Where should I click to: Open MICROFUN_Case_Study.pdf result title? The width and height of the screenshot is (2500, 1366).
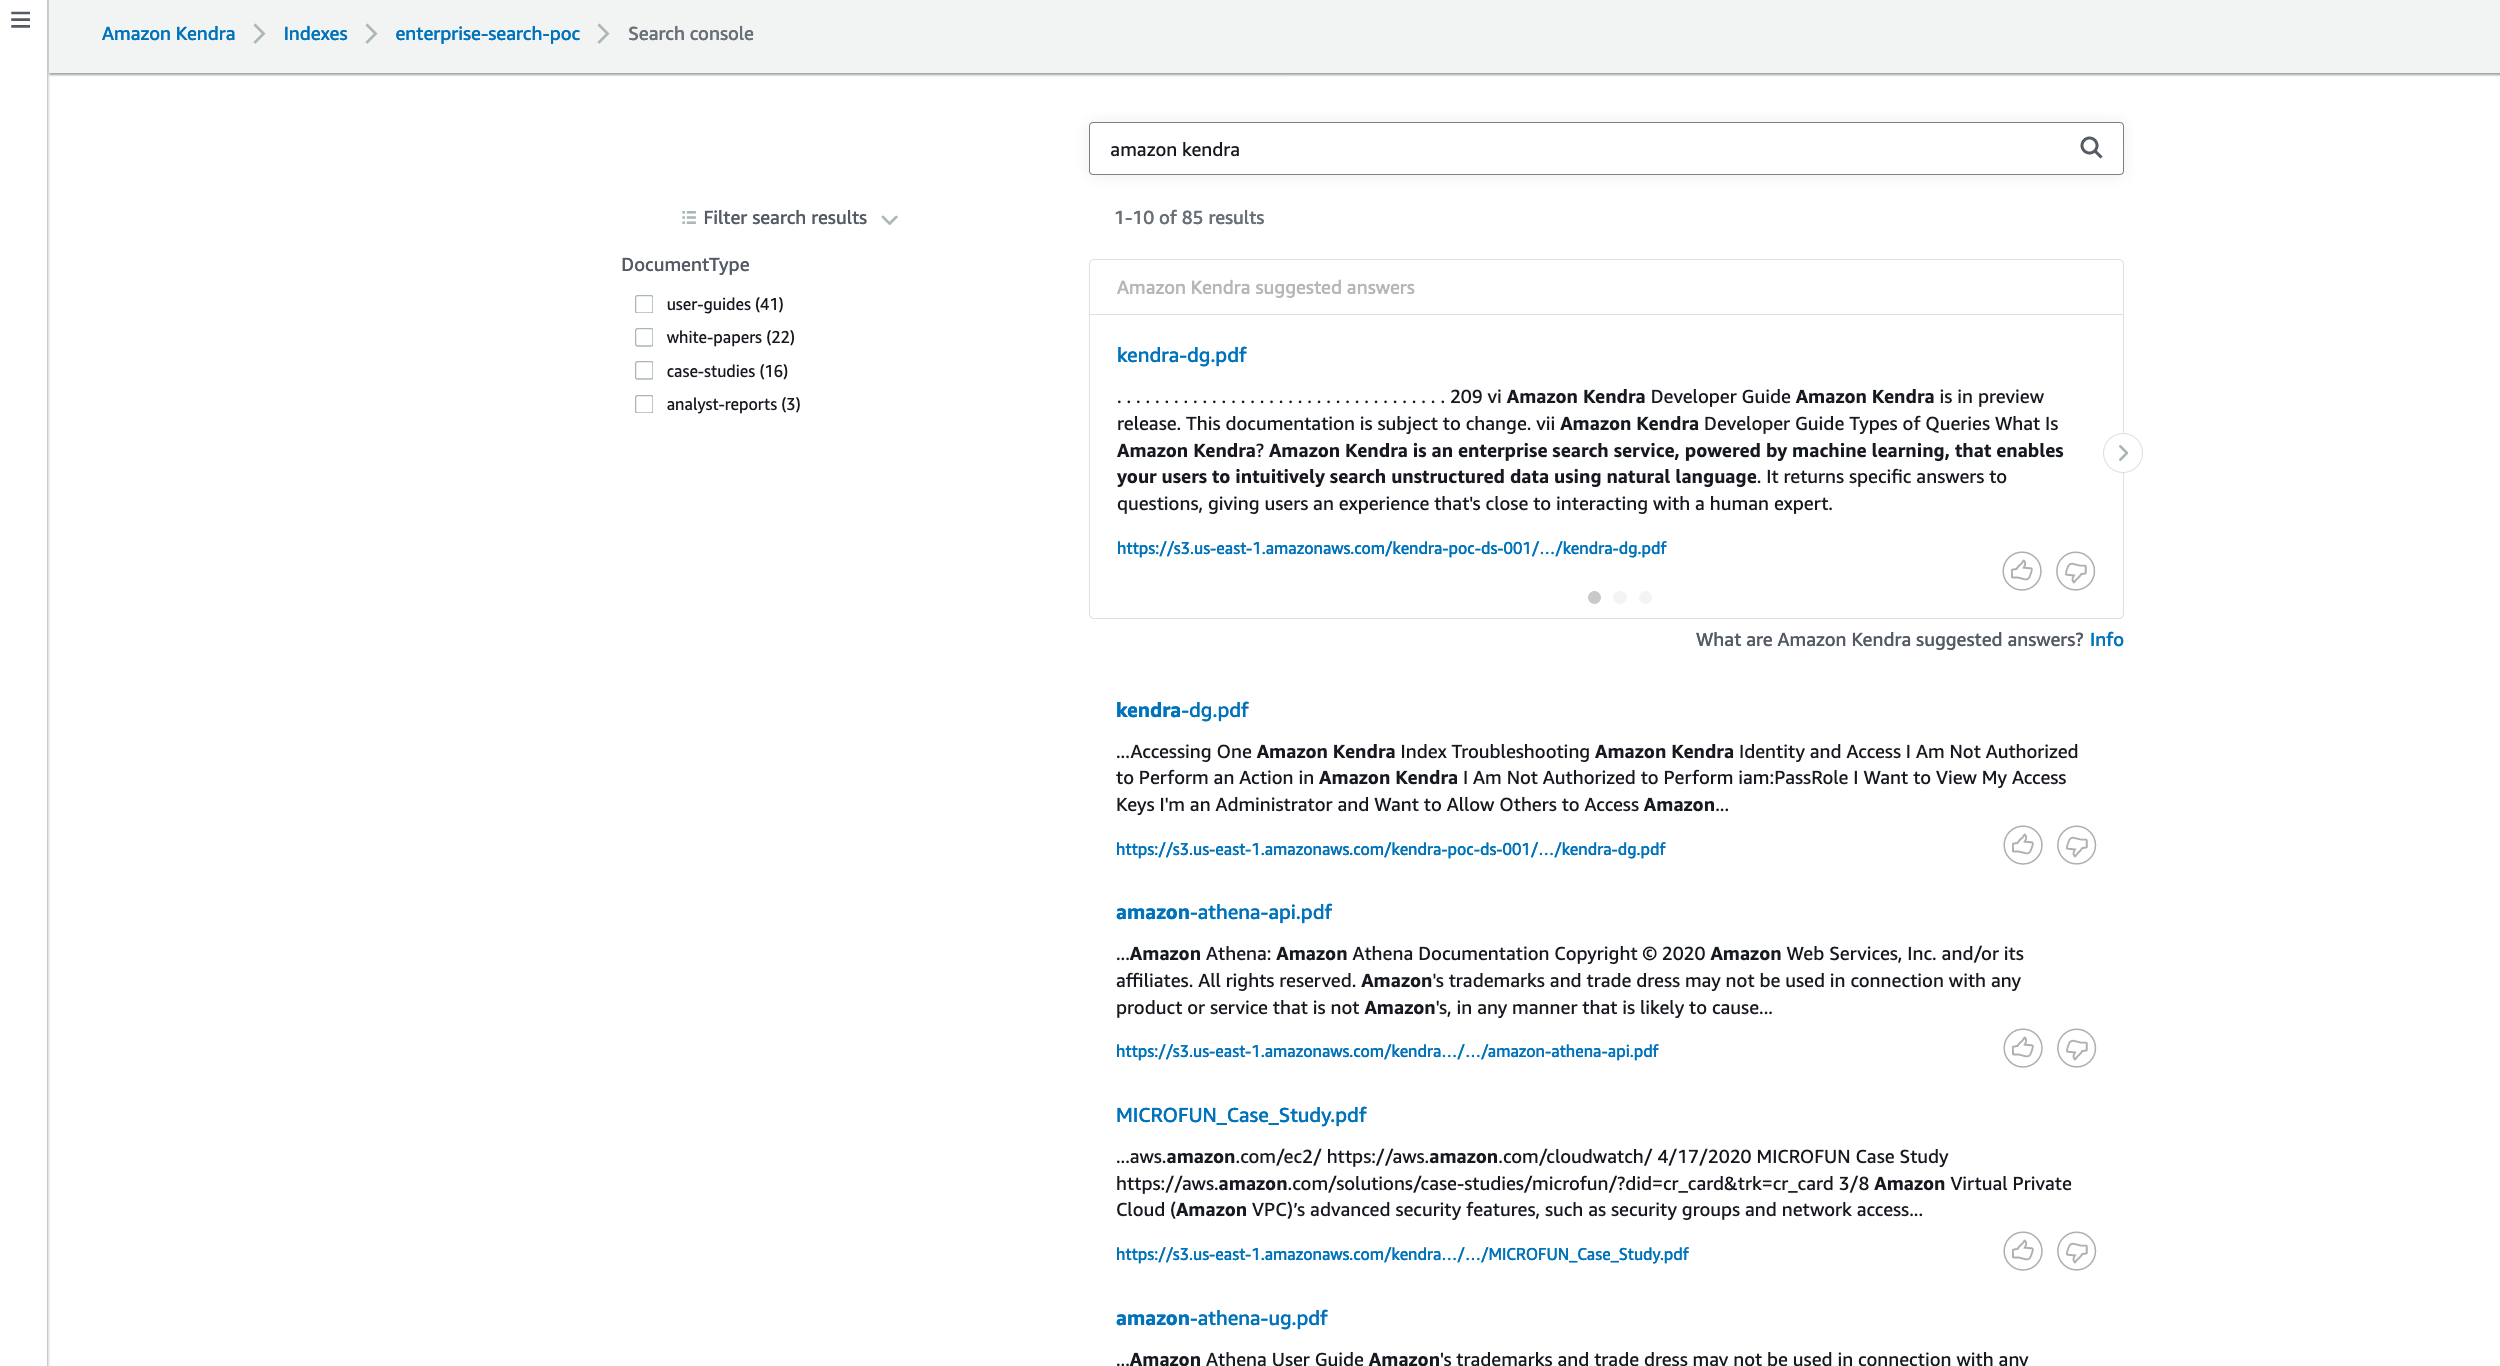pos(1241,1115)
